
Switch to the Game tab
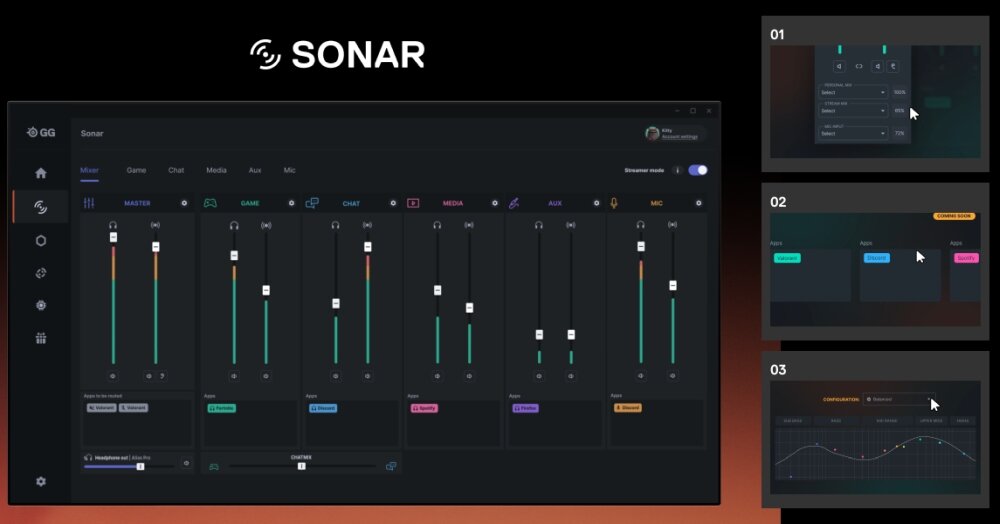pos(136,170)
